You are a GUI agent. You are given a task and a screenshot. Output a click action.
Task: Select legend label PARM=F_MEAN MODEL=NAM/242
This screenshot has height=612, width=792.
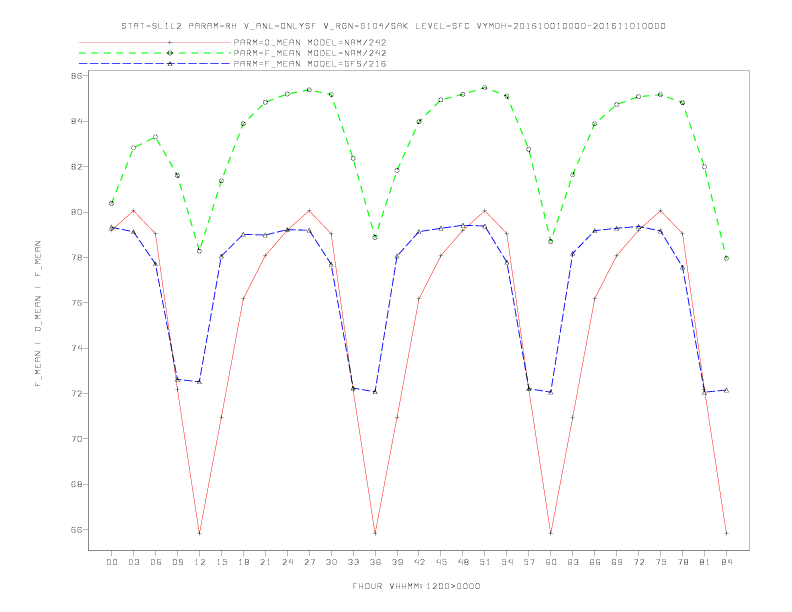[x=310, y=53]
